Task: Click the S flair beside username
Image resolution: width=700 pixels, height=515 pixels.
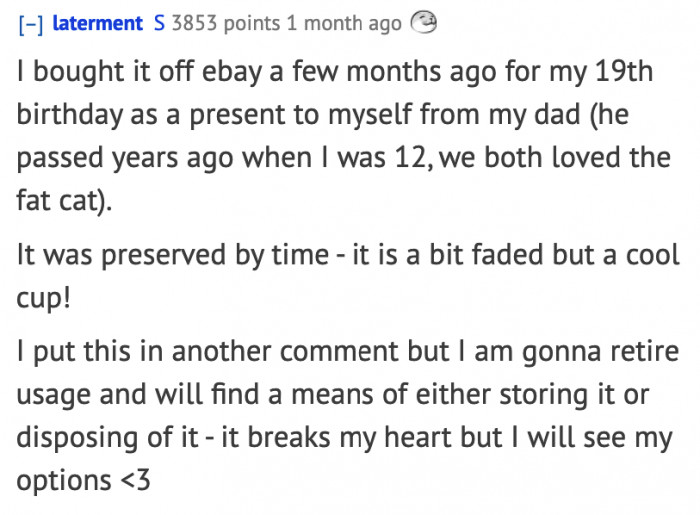Action: [x=159, y=23]
